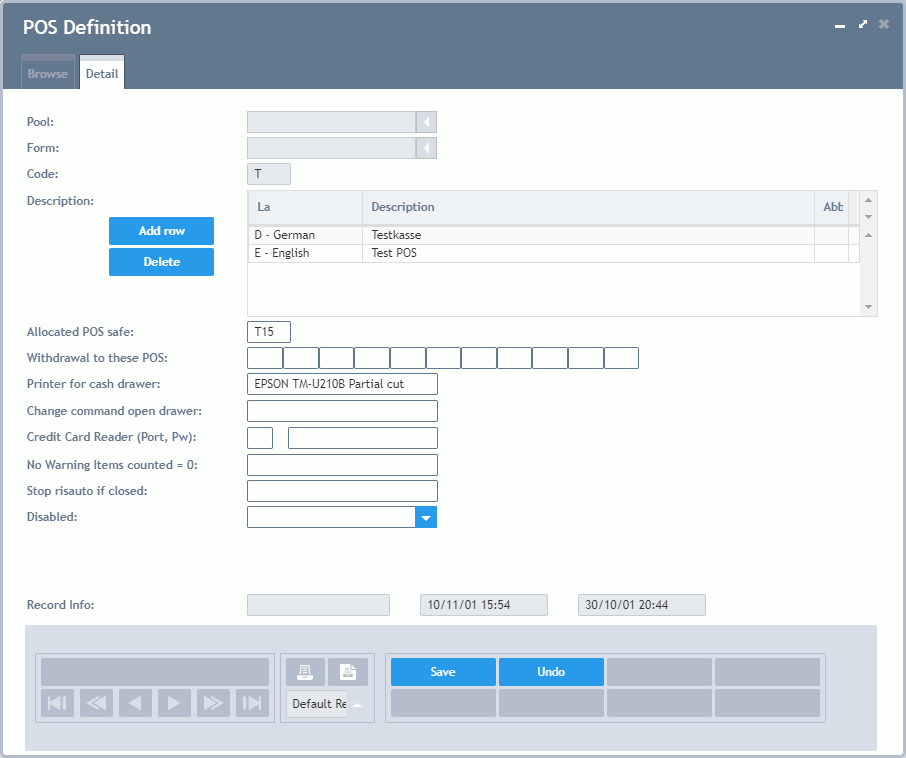906x758 pixels.
Task: Click grid header scroll down arrow
Action: point(868,217)
